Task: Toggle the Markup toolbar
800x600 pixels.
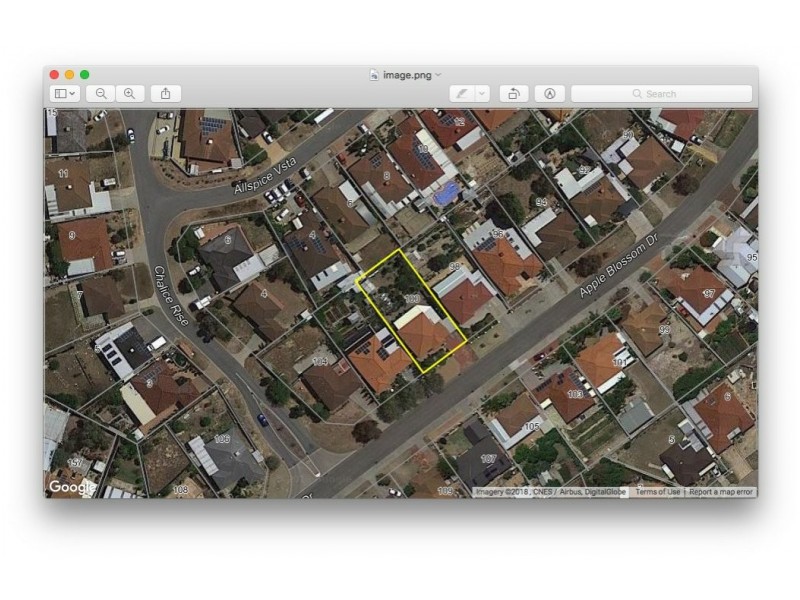Action: pyautogui.click(x=549, y=93)
